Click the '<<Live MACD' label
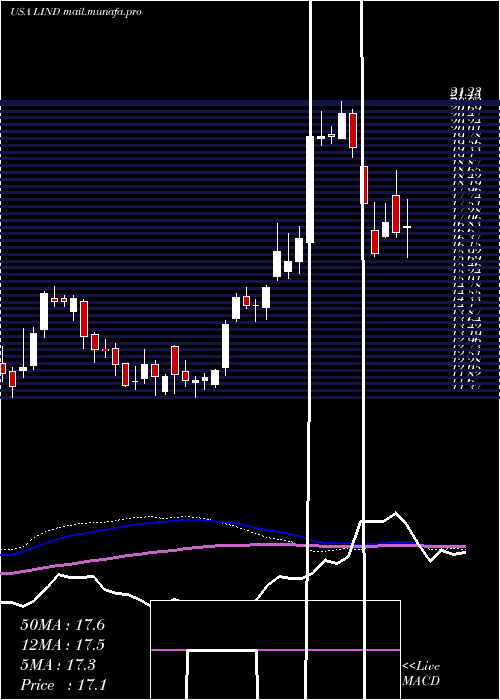The height and width of the screenshot is (700, 500). [x=421, y=674]
